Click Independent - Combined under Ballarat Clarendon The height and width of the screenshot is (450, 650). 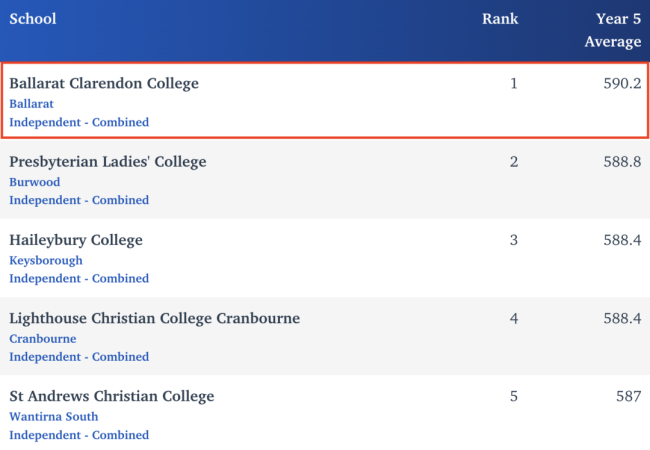pos(79,122)
